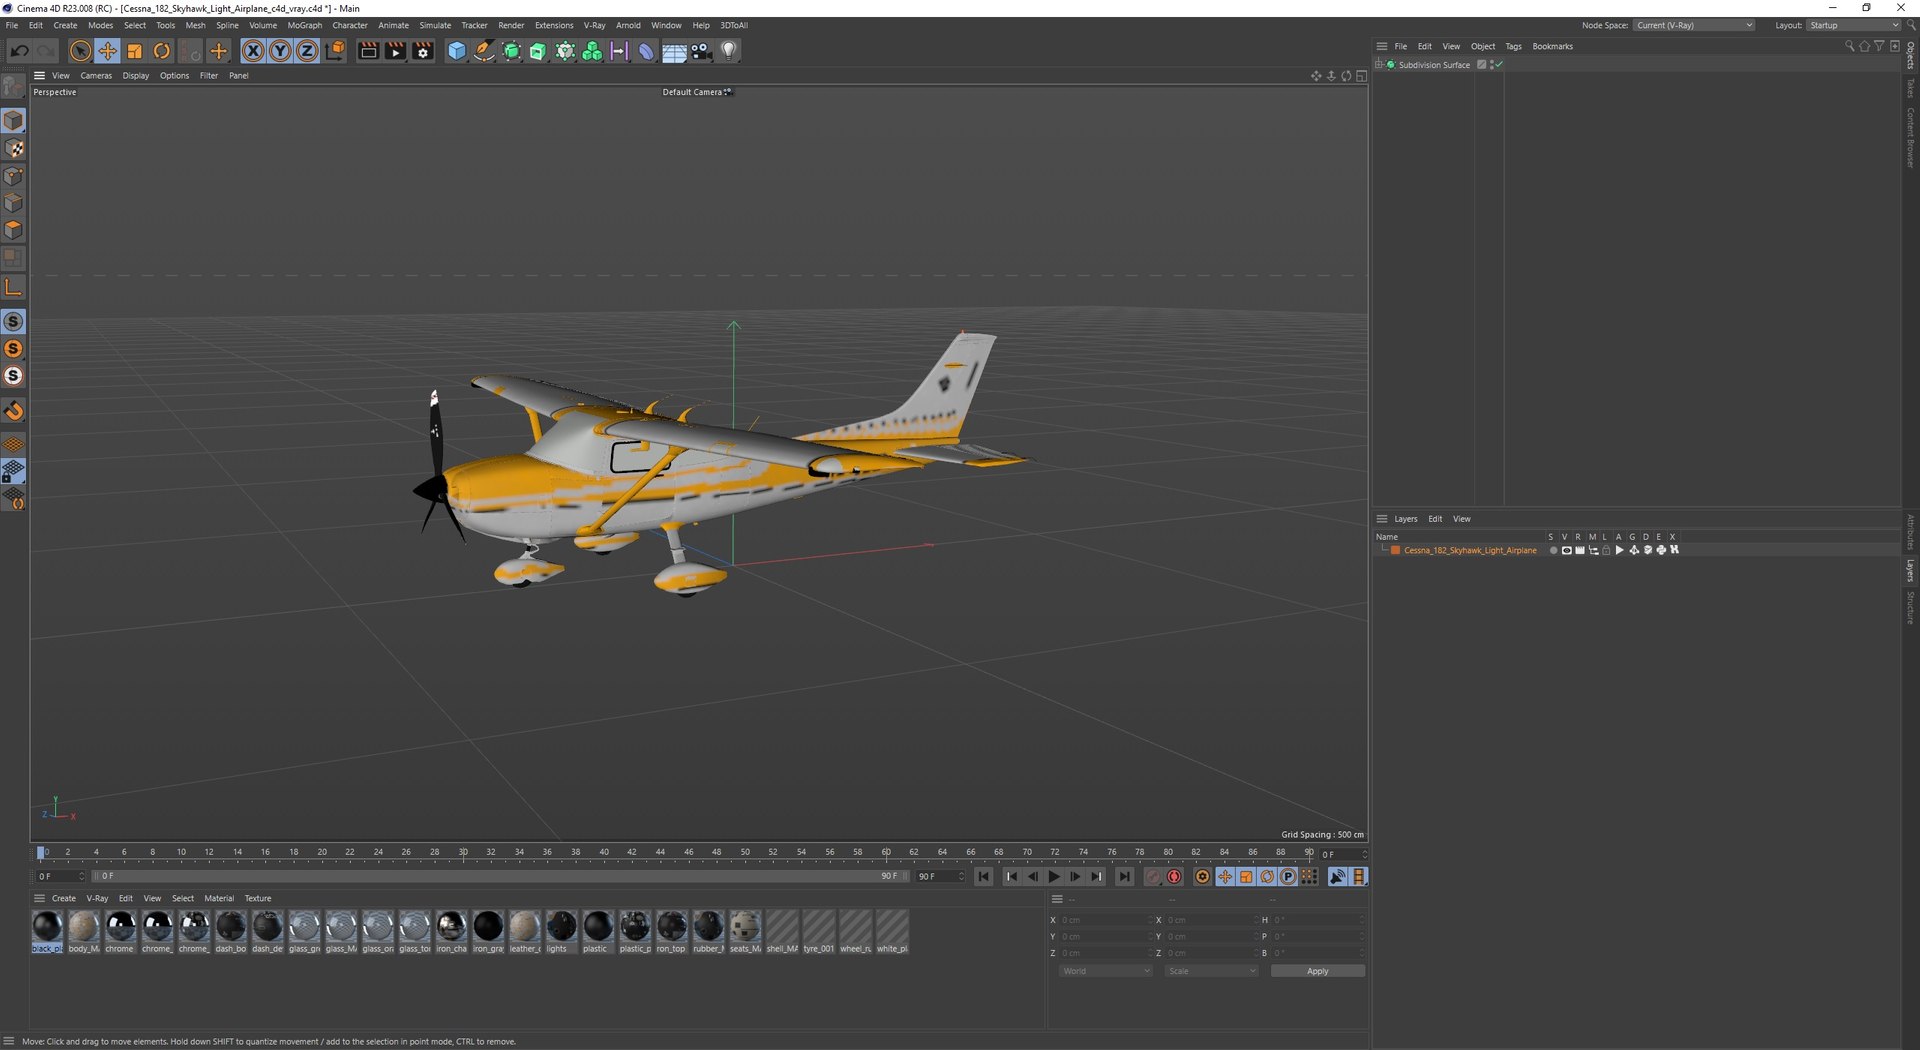Toggle lock icon on Cessna layer
1920x1050 pixels.
click(1606, 550)
